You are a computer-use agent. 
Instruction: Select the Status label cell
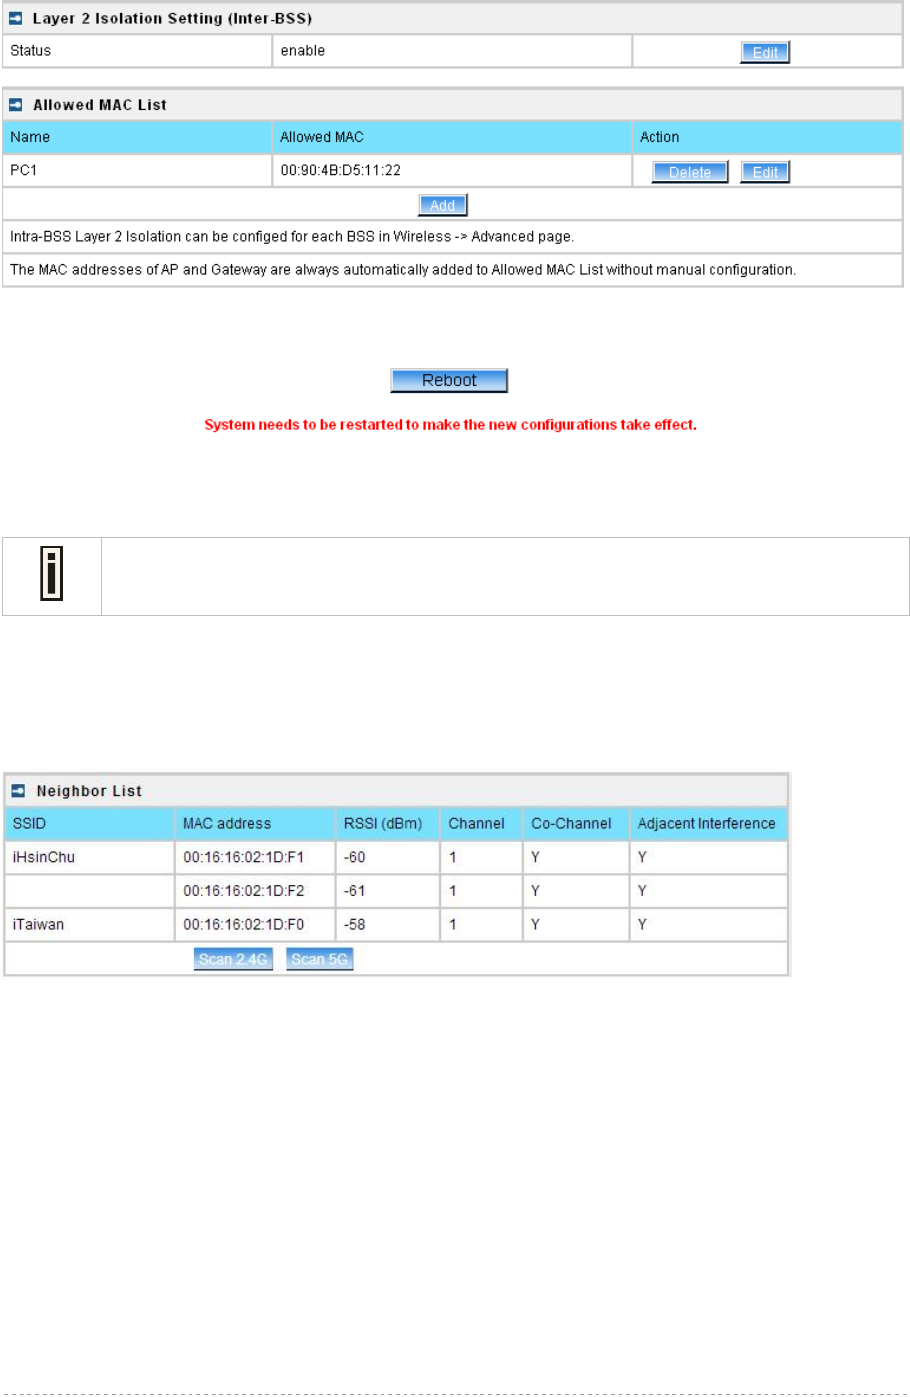(137, 51)
